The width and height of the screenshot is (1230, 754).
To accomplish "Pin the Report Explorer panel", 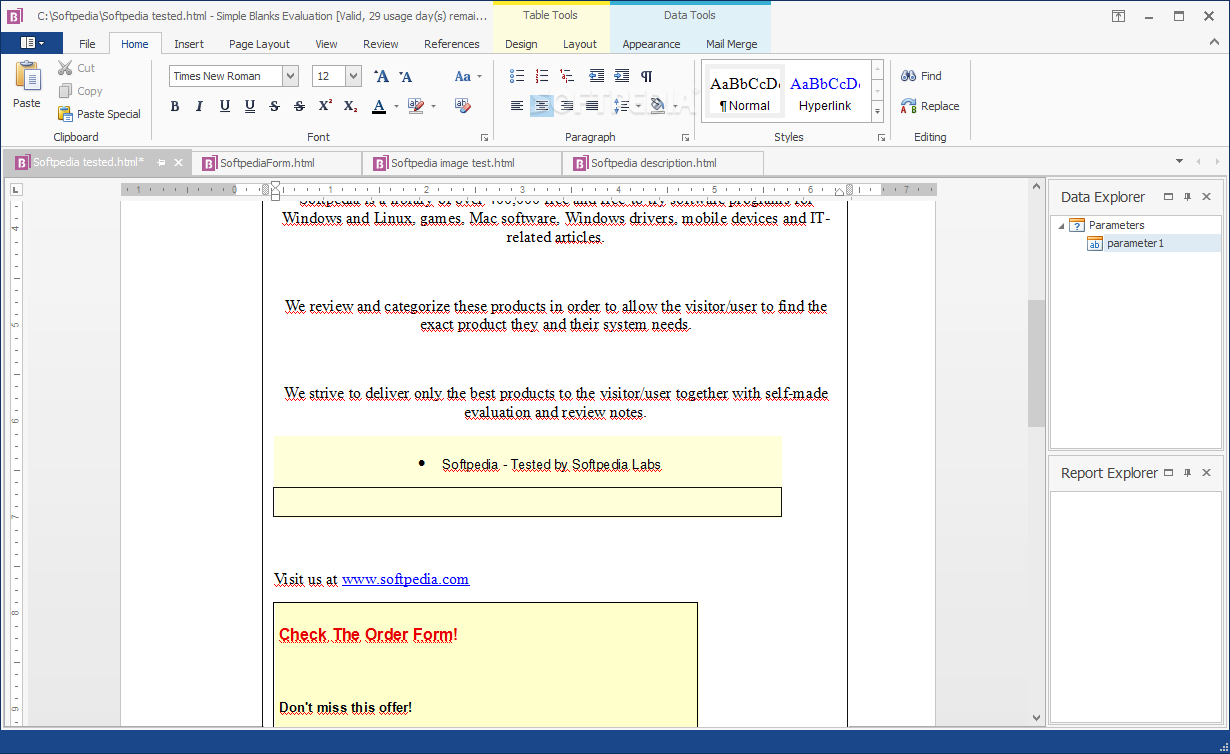I will 1187,473.
